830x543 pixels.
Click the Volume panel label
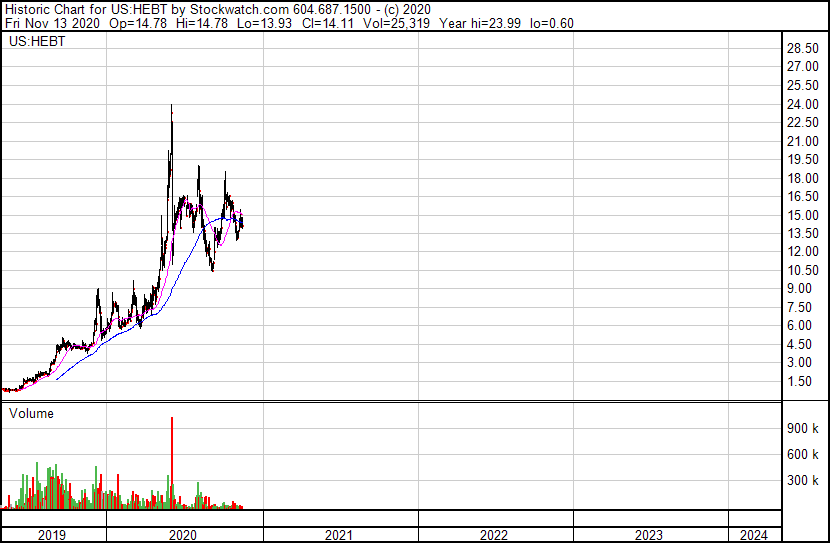pos(31,413)
